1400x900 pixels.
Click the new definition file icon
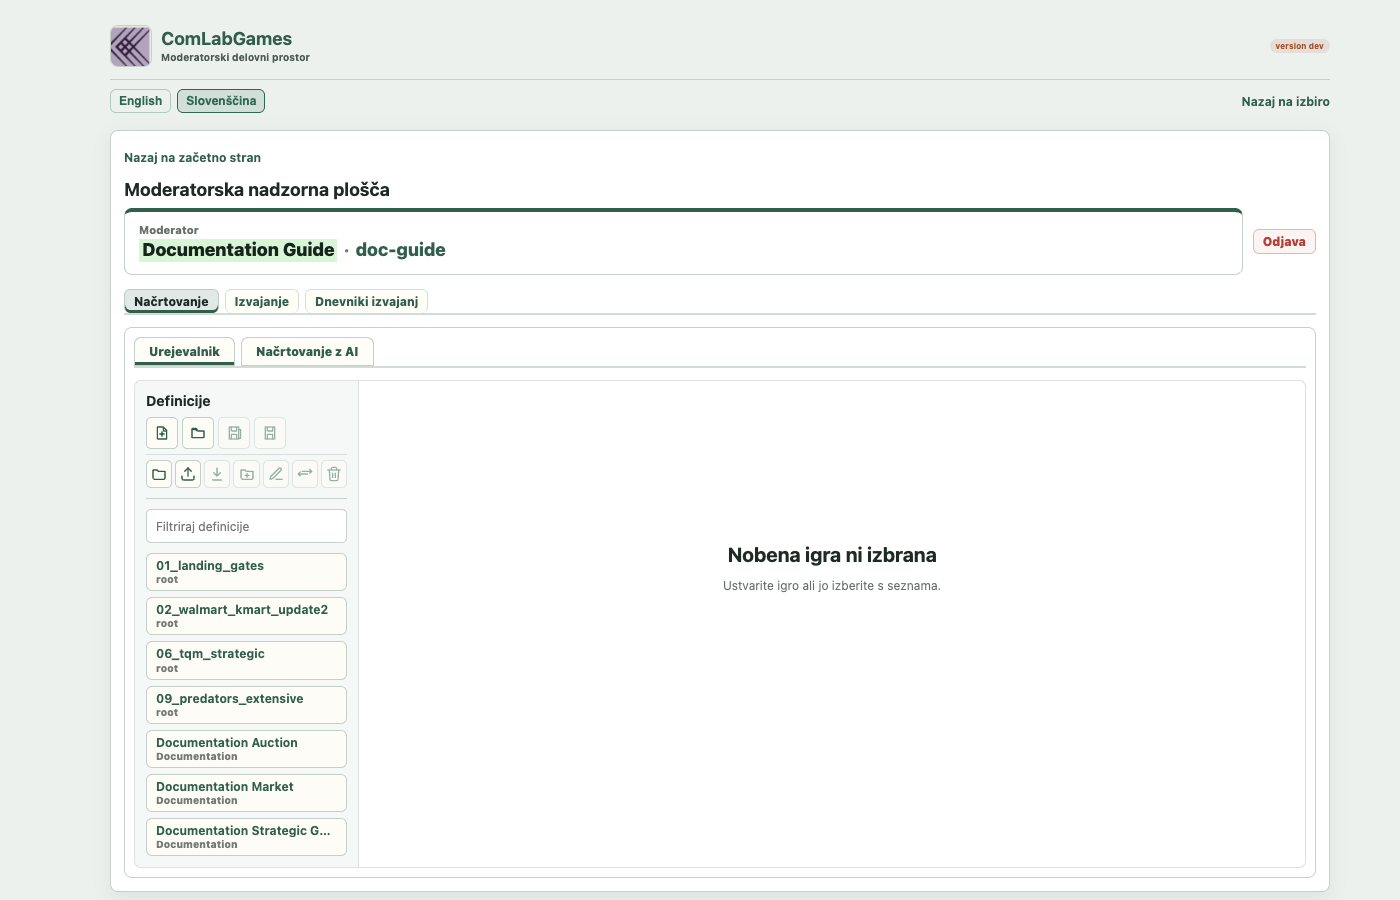click(162, 433)
